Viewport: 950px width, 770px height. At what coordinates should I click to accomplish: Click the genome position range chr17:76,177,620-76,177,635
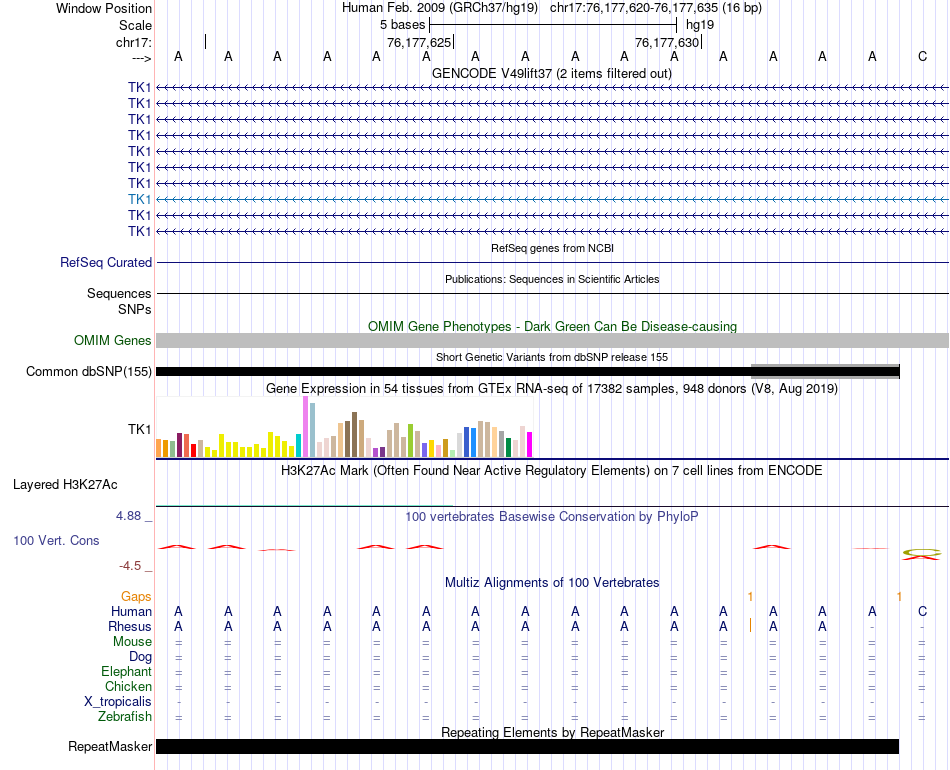click(634, 8)
